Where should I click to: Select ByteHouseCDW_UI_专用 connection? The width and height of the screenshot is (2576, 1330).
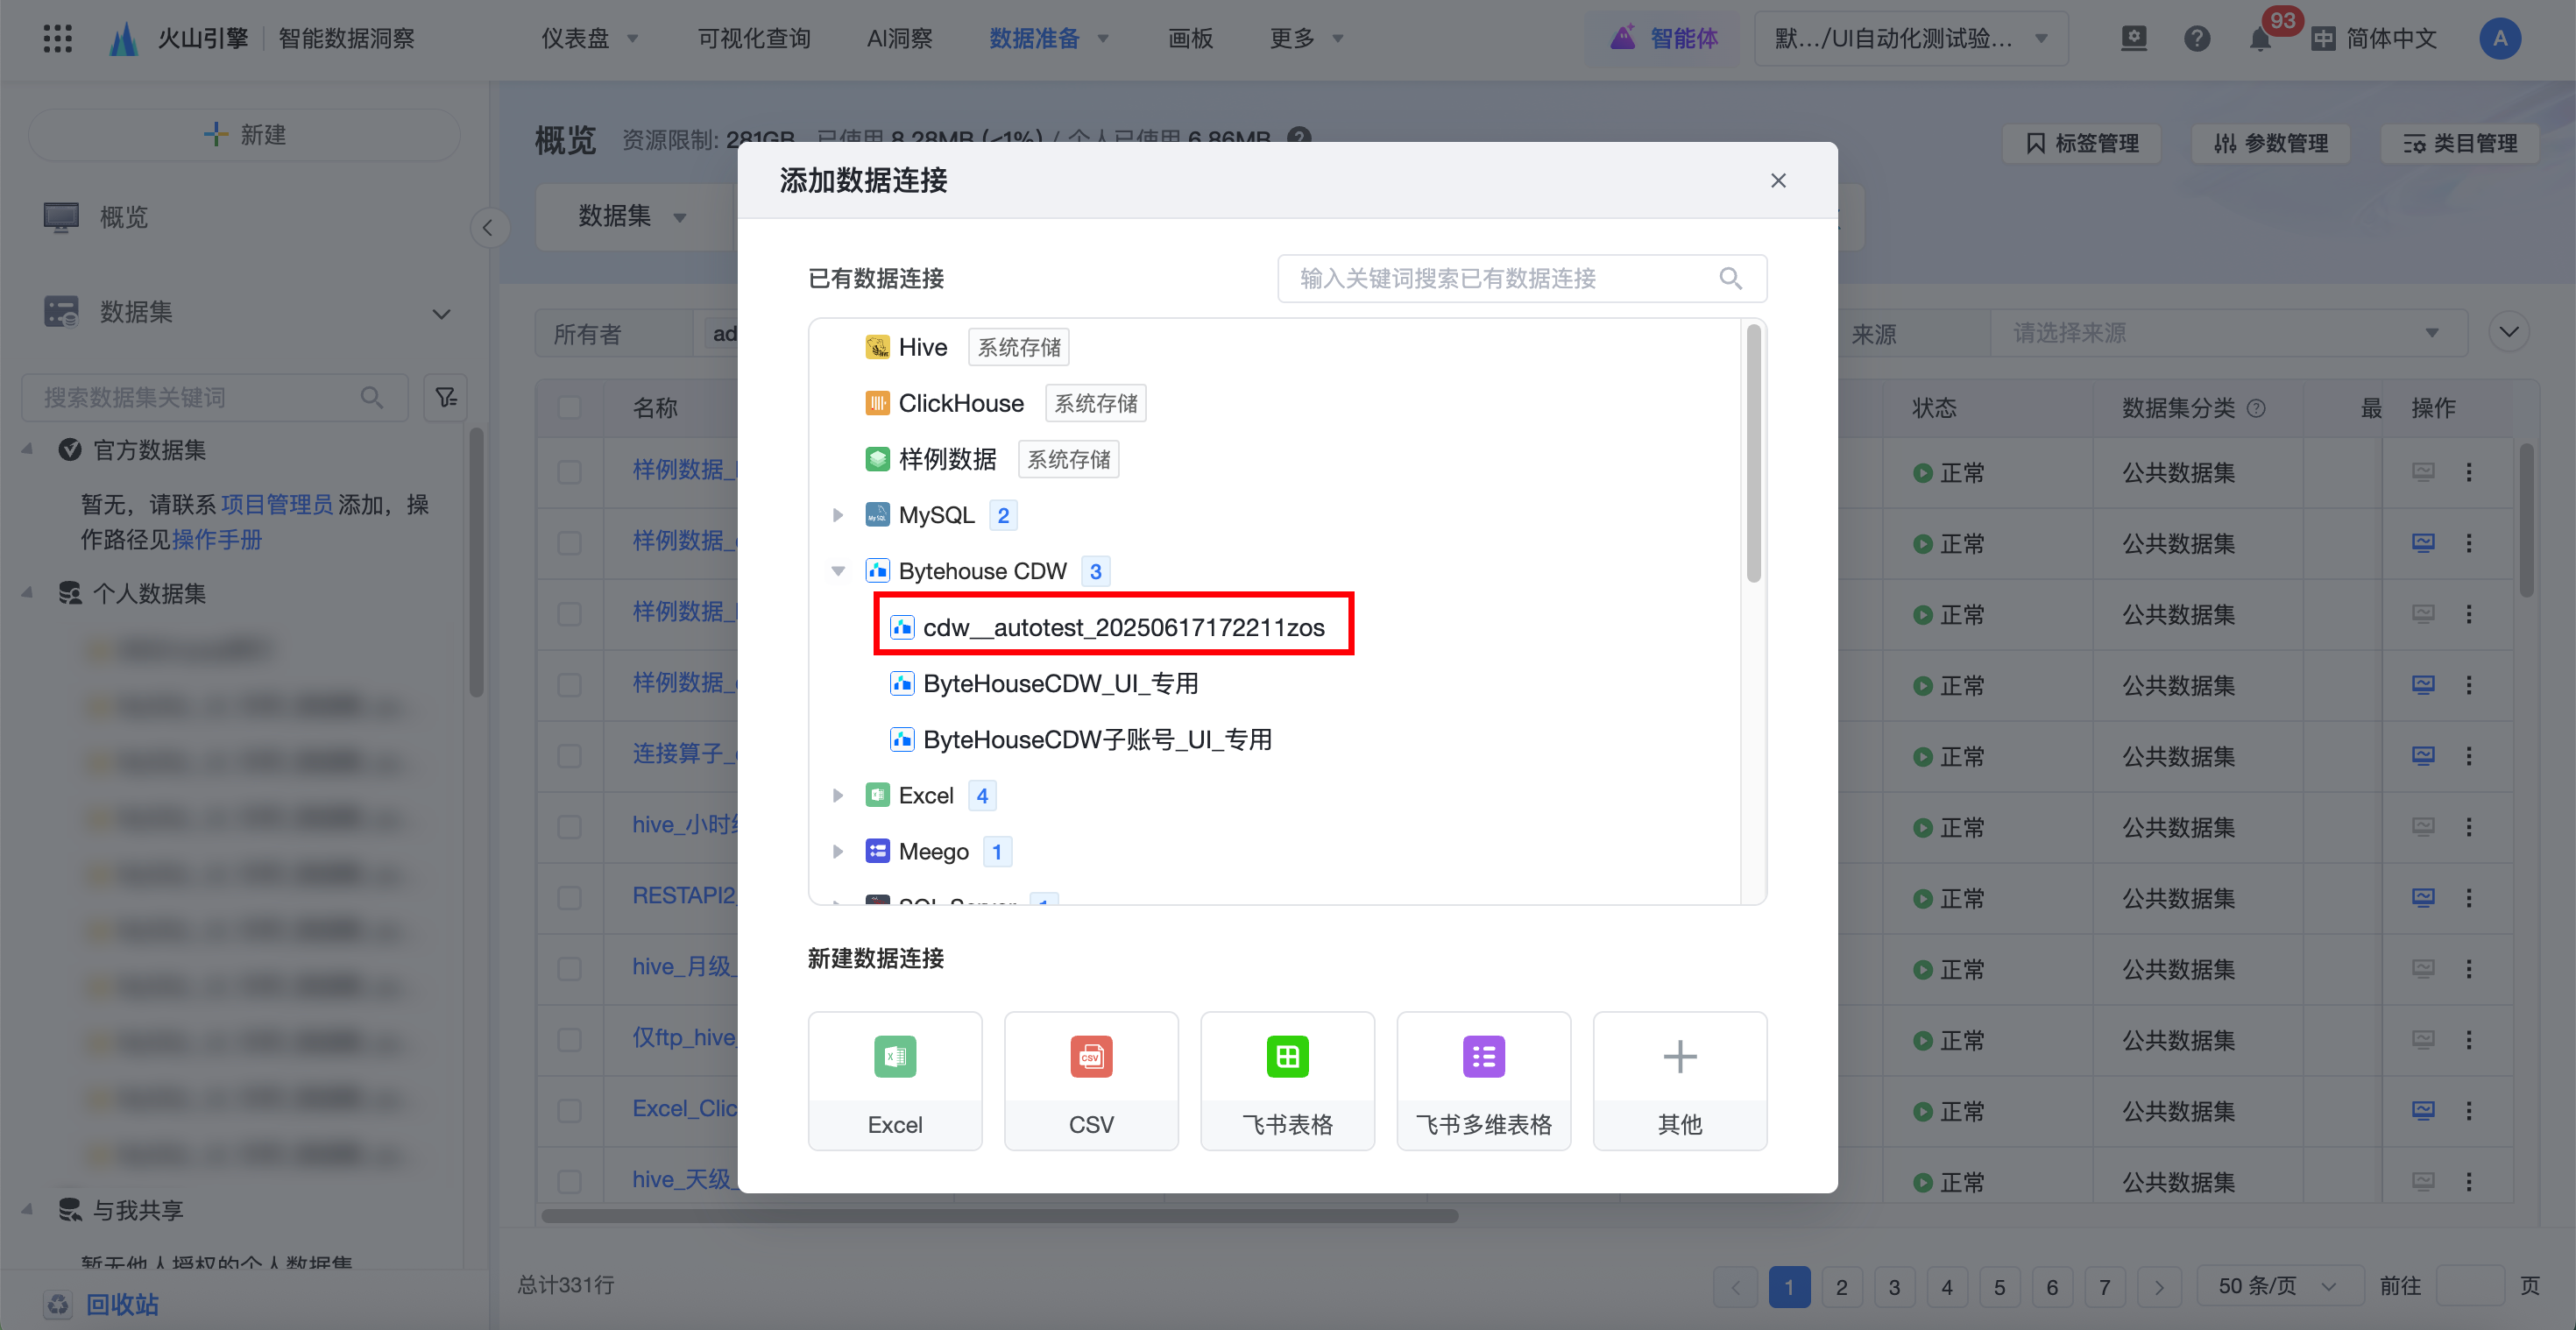pos(1060,684)
